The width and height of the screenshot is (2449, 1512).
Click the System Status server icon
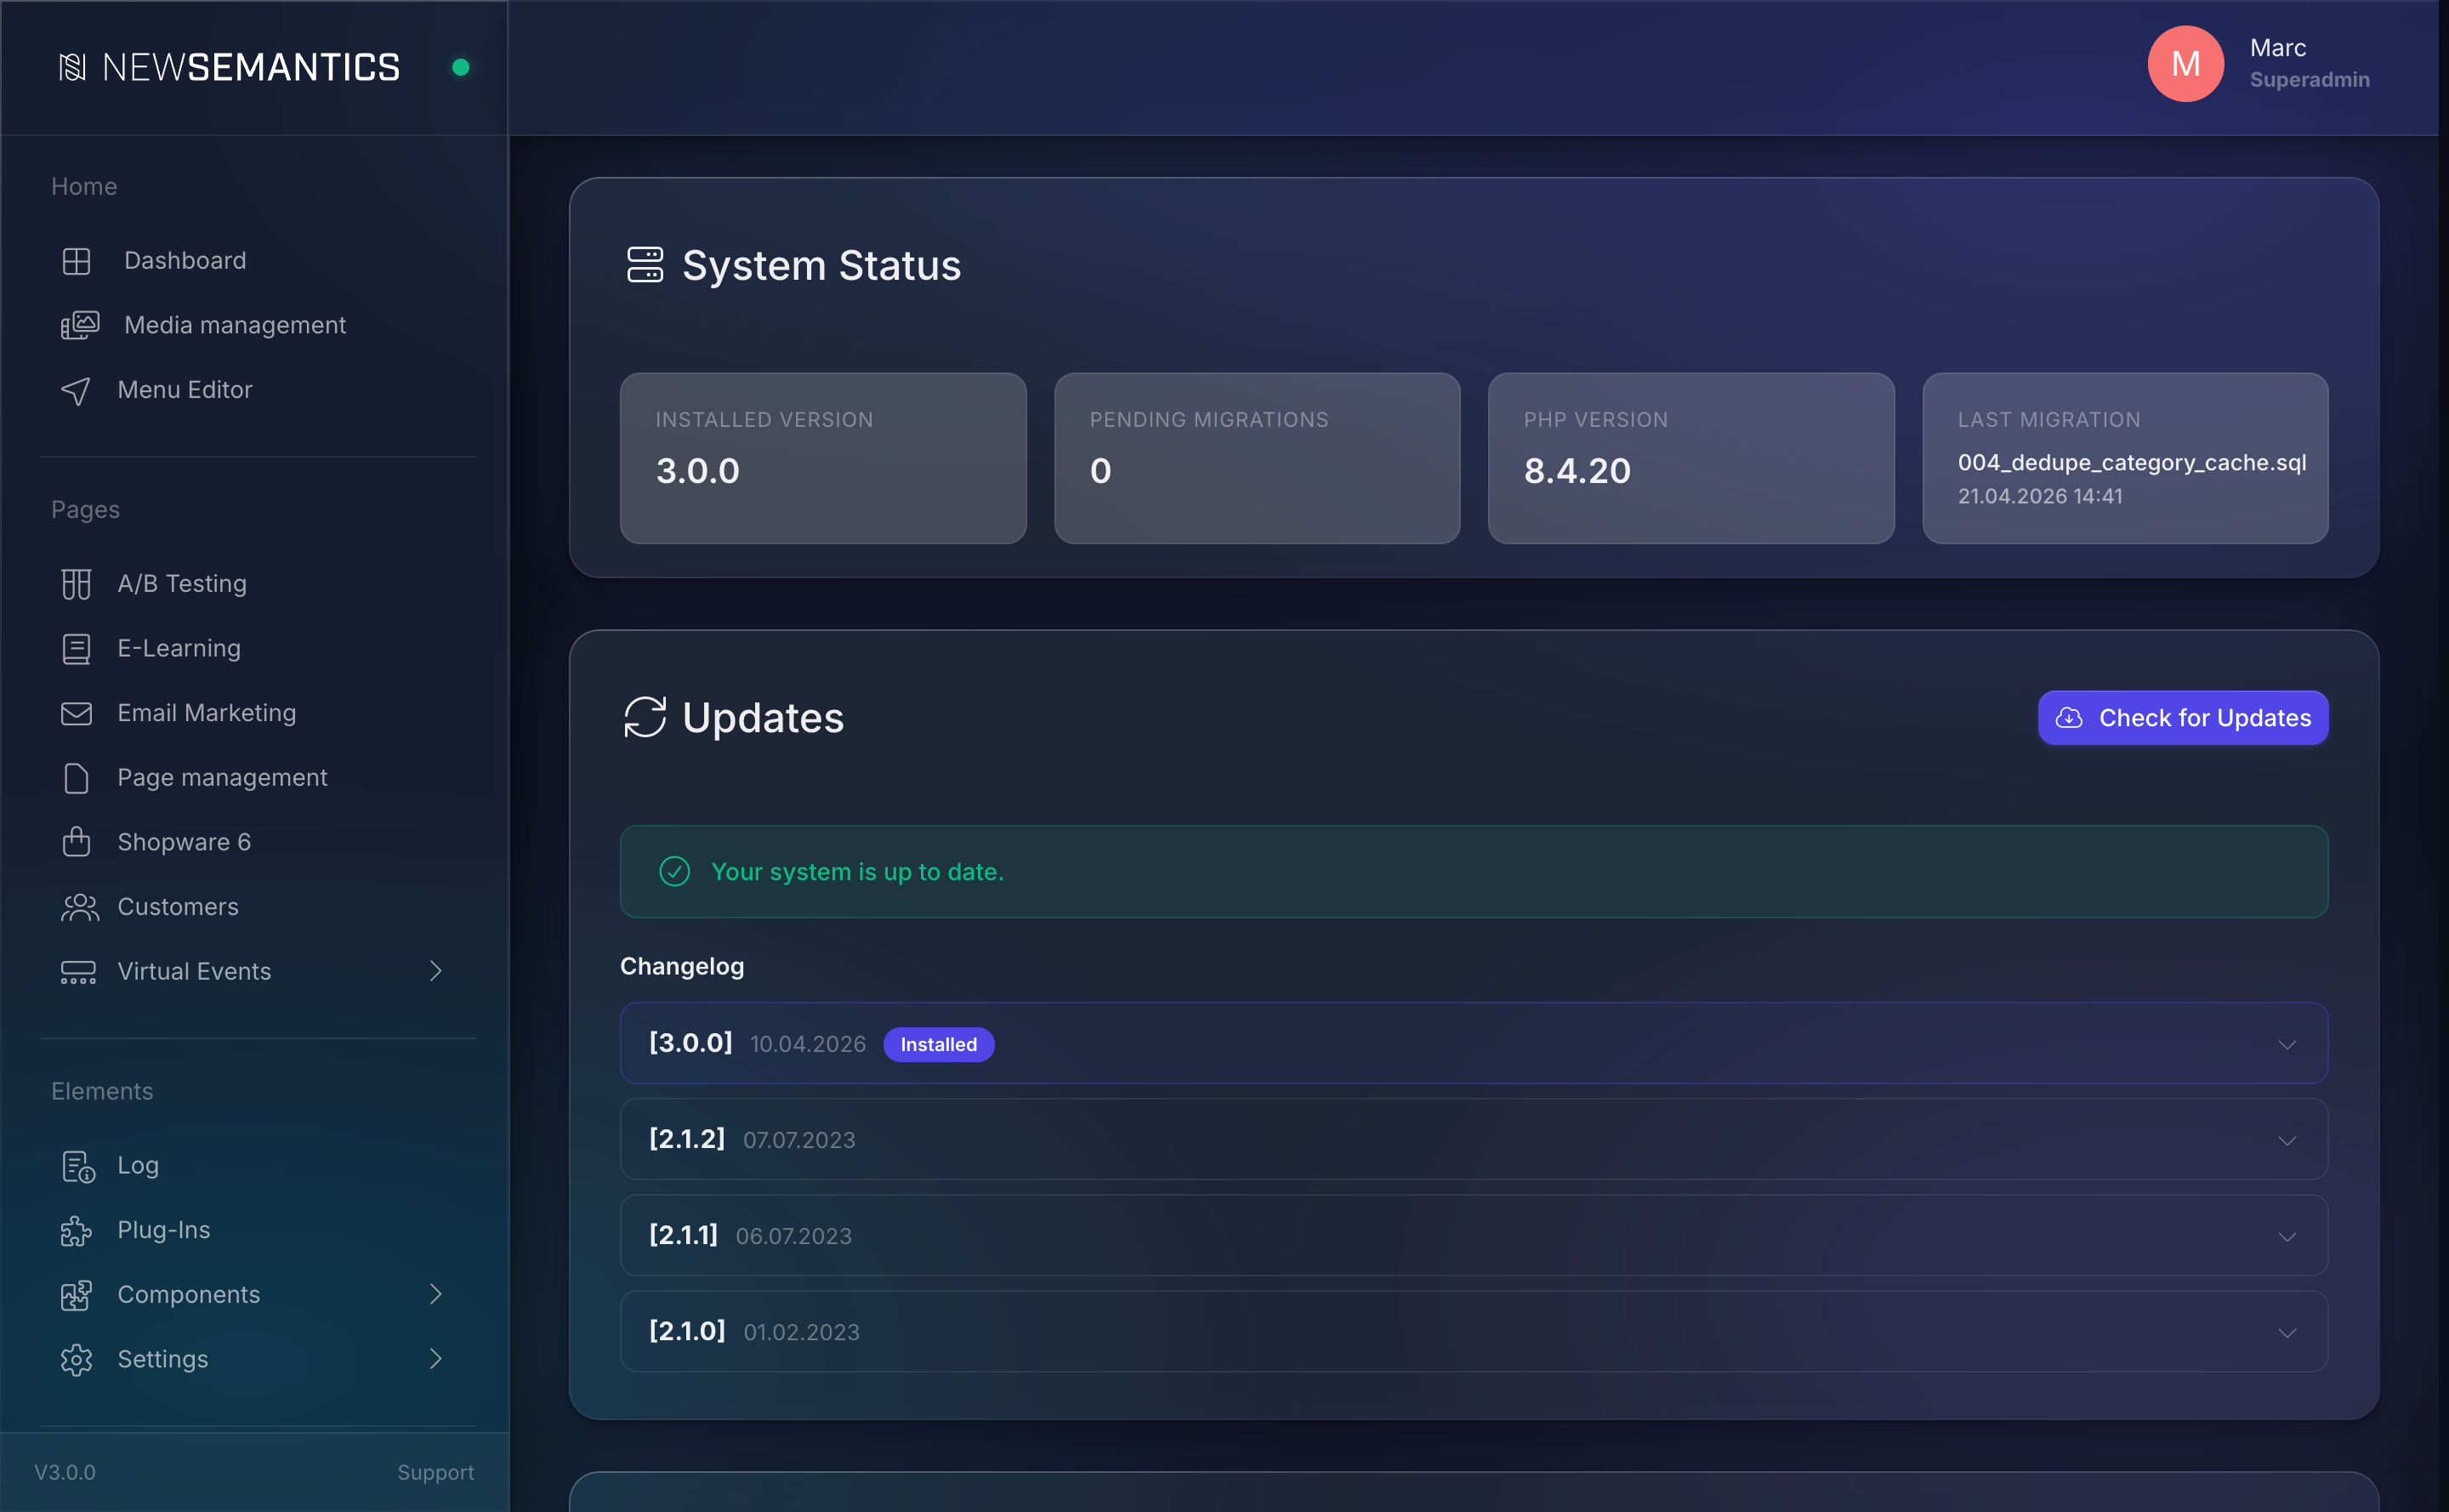coord(645,265)
